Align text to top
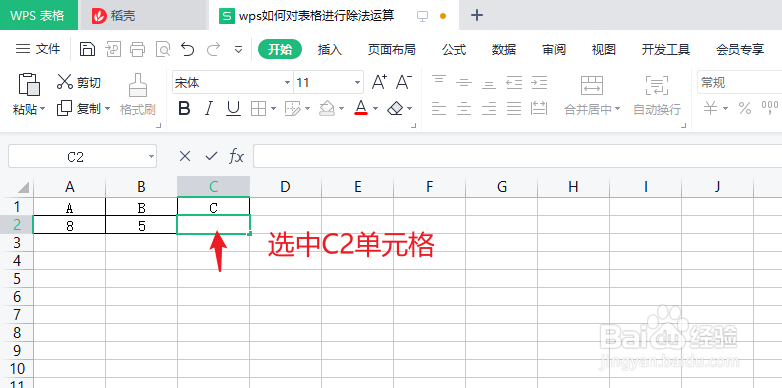 [x=439, y=82]
